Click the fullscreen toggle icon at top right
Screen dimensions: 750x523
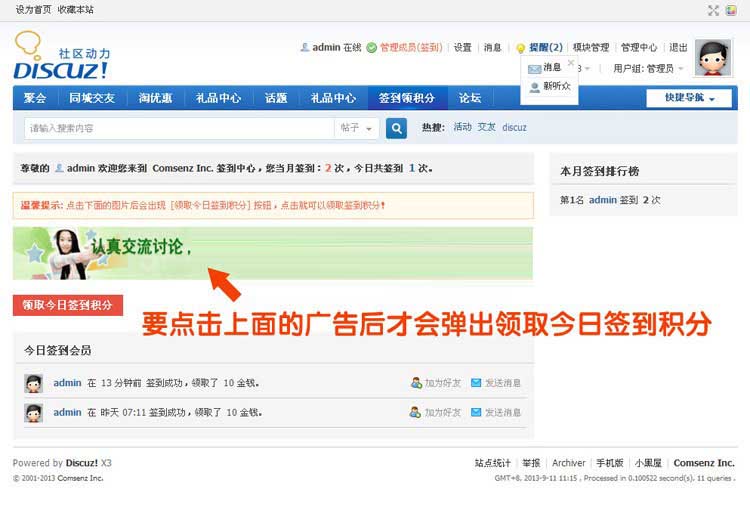[713, 10]
